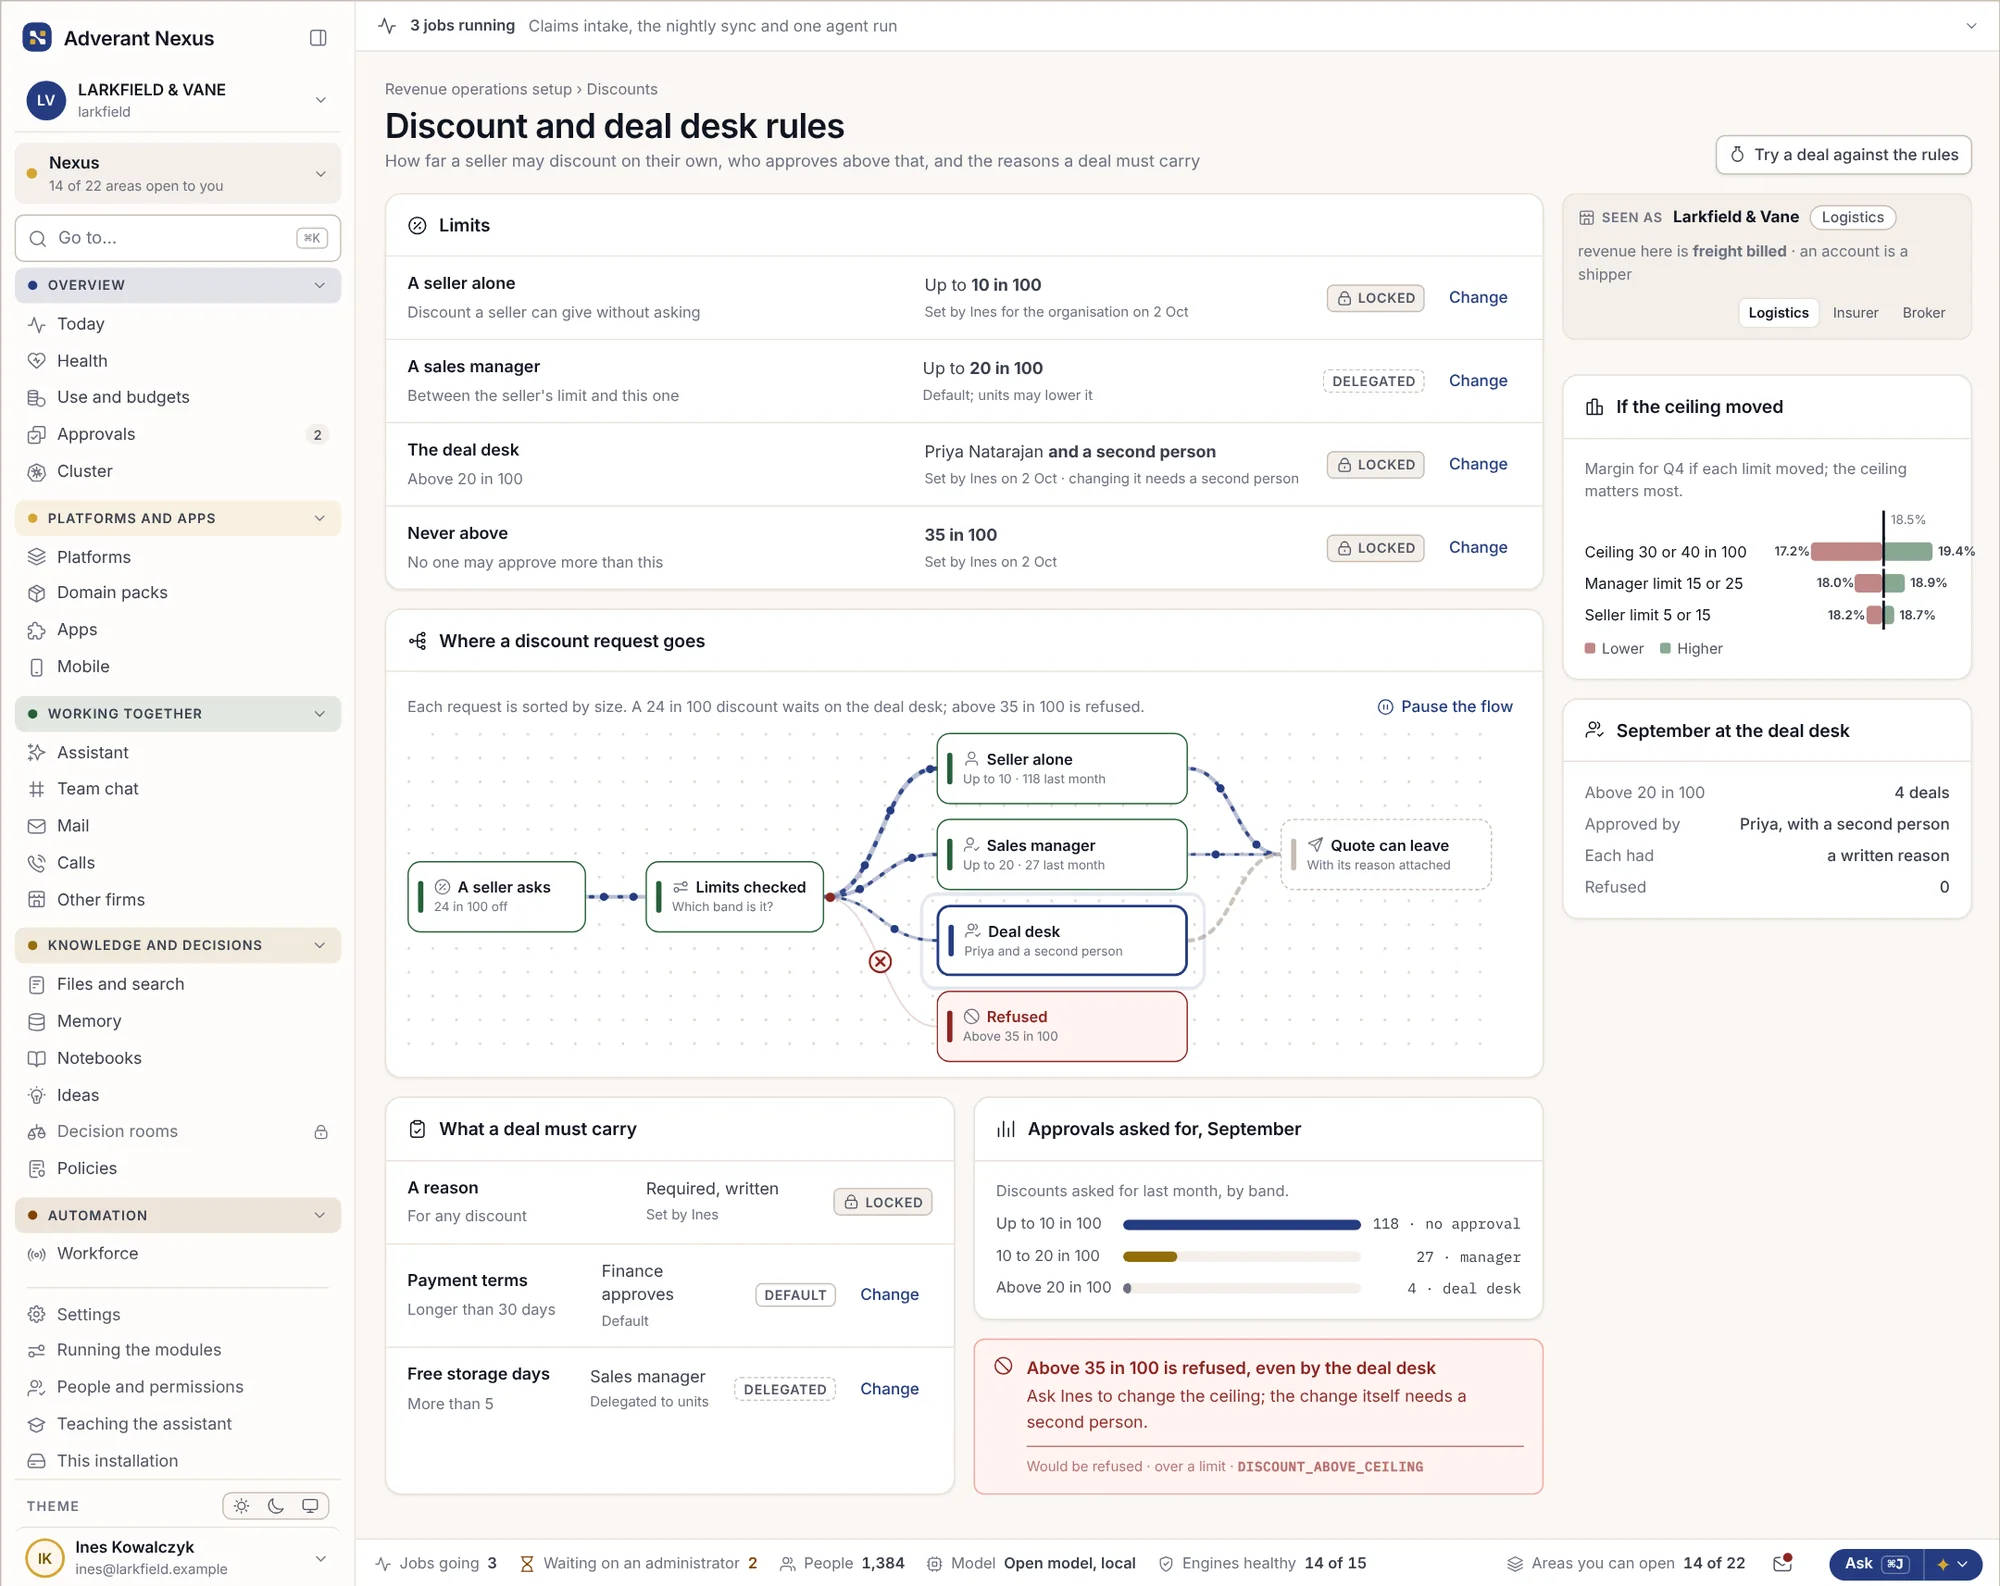Change the Never above ceiling
The image size is (2000, 1586).
[1477, 548]
